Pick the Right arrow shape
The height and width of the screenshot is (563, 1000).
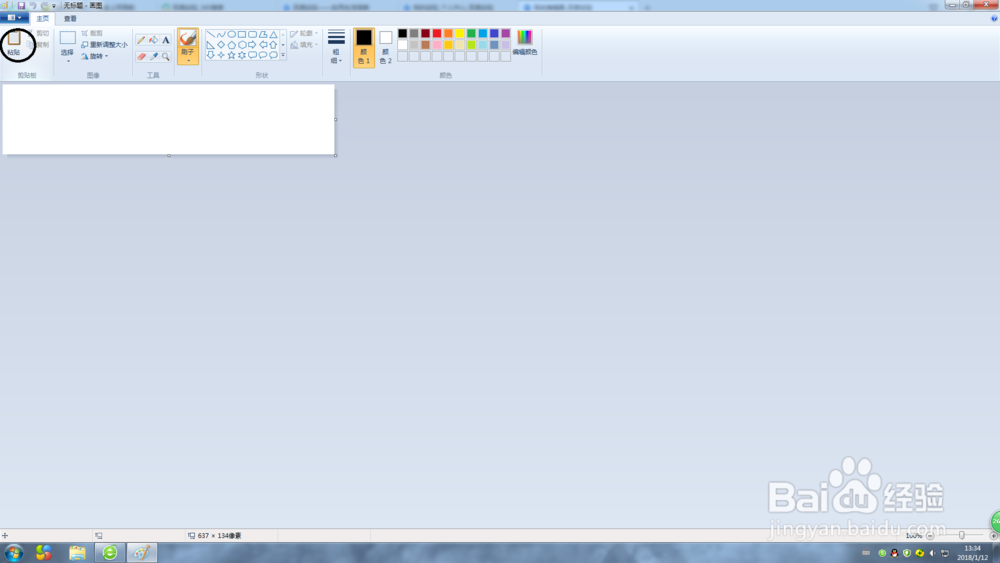coord(253,45)
